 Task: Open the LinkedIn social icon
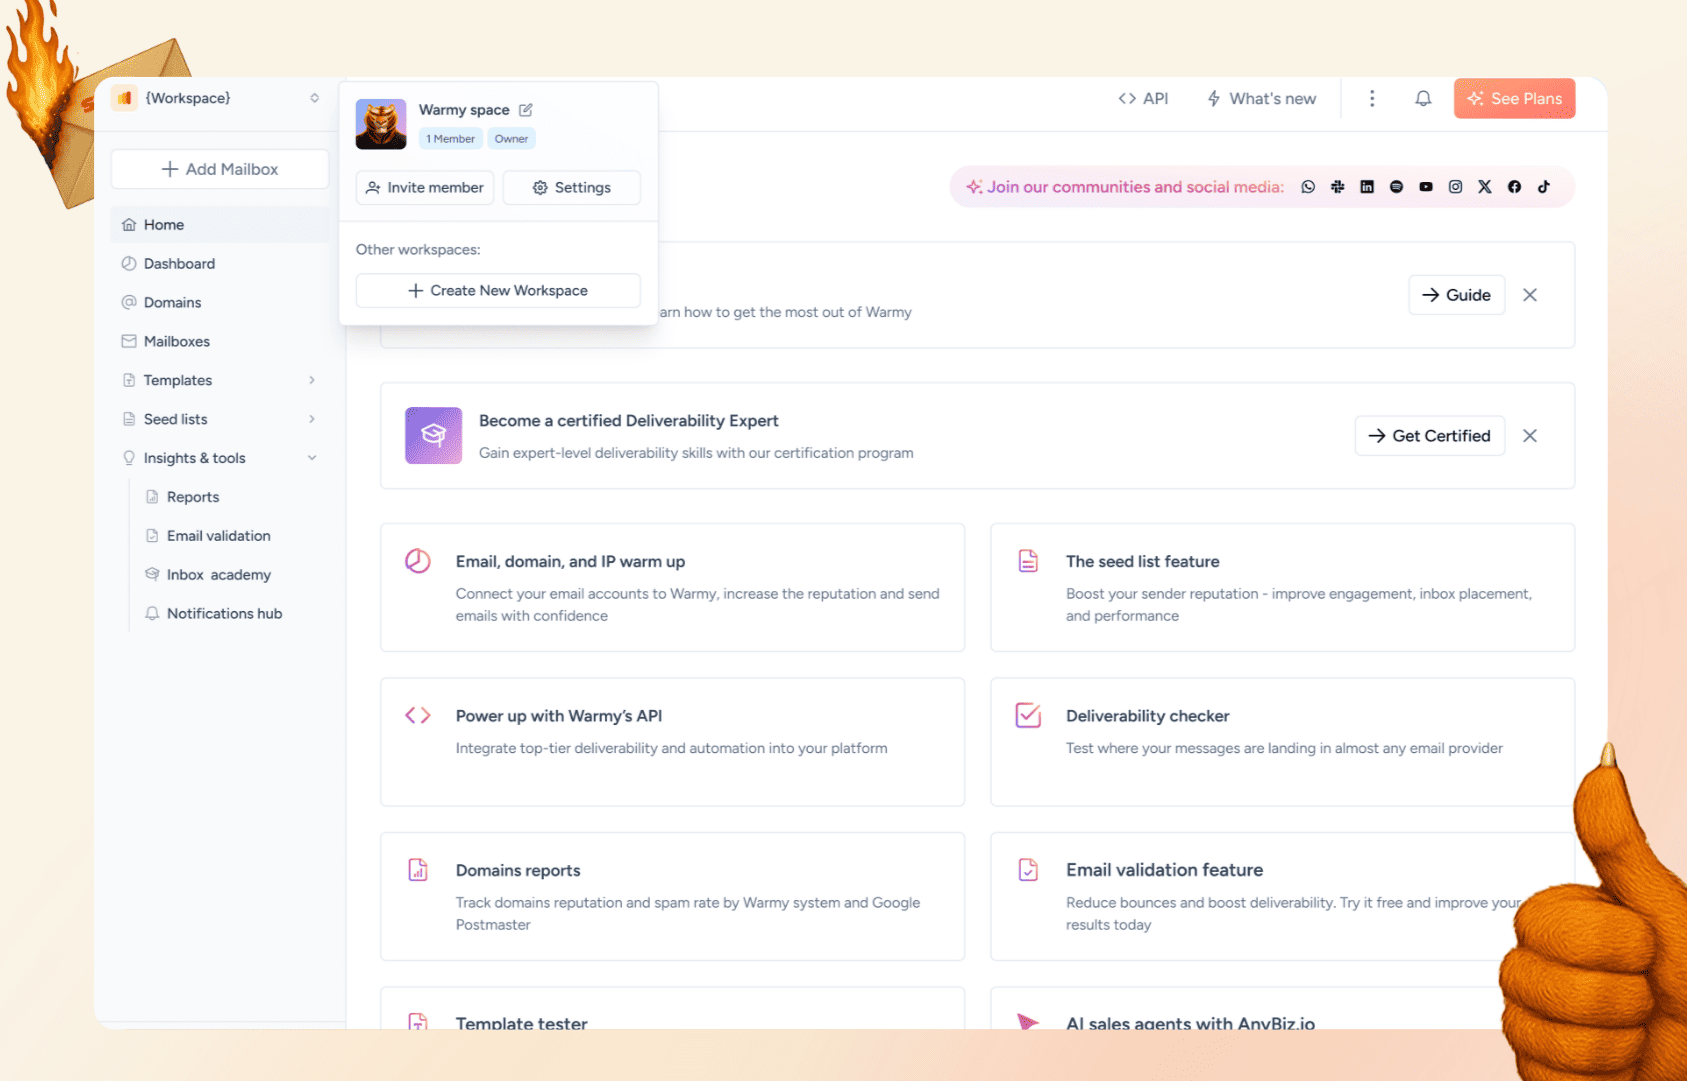[x=1367, y=187]
